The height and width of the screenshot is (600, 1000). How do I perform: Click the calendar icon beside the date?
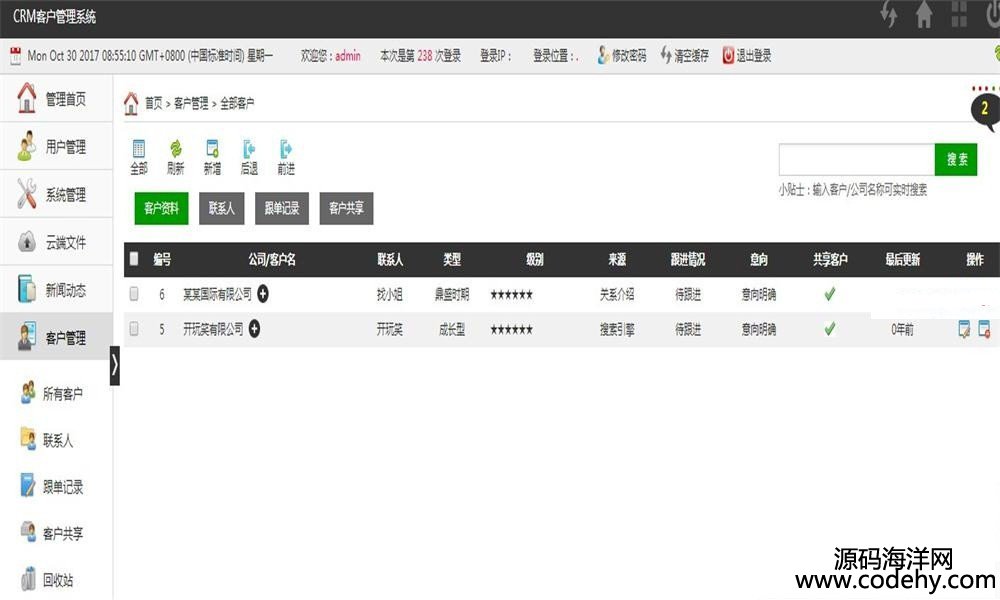[x=15, y=56]
